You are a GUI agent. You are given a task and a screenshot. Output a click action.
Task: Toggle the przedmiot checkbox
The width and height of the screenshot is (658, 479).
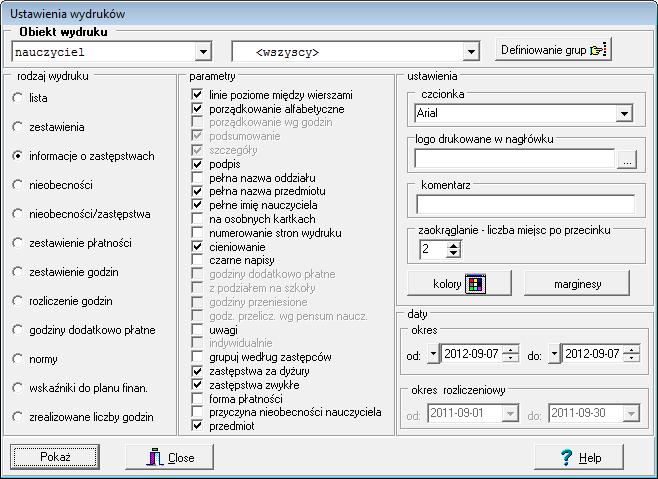click(x=197, y=426)
